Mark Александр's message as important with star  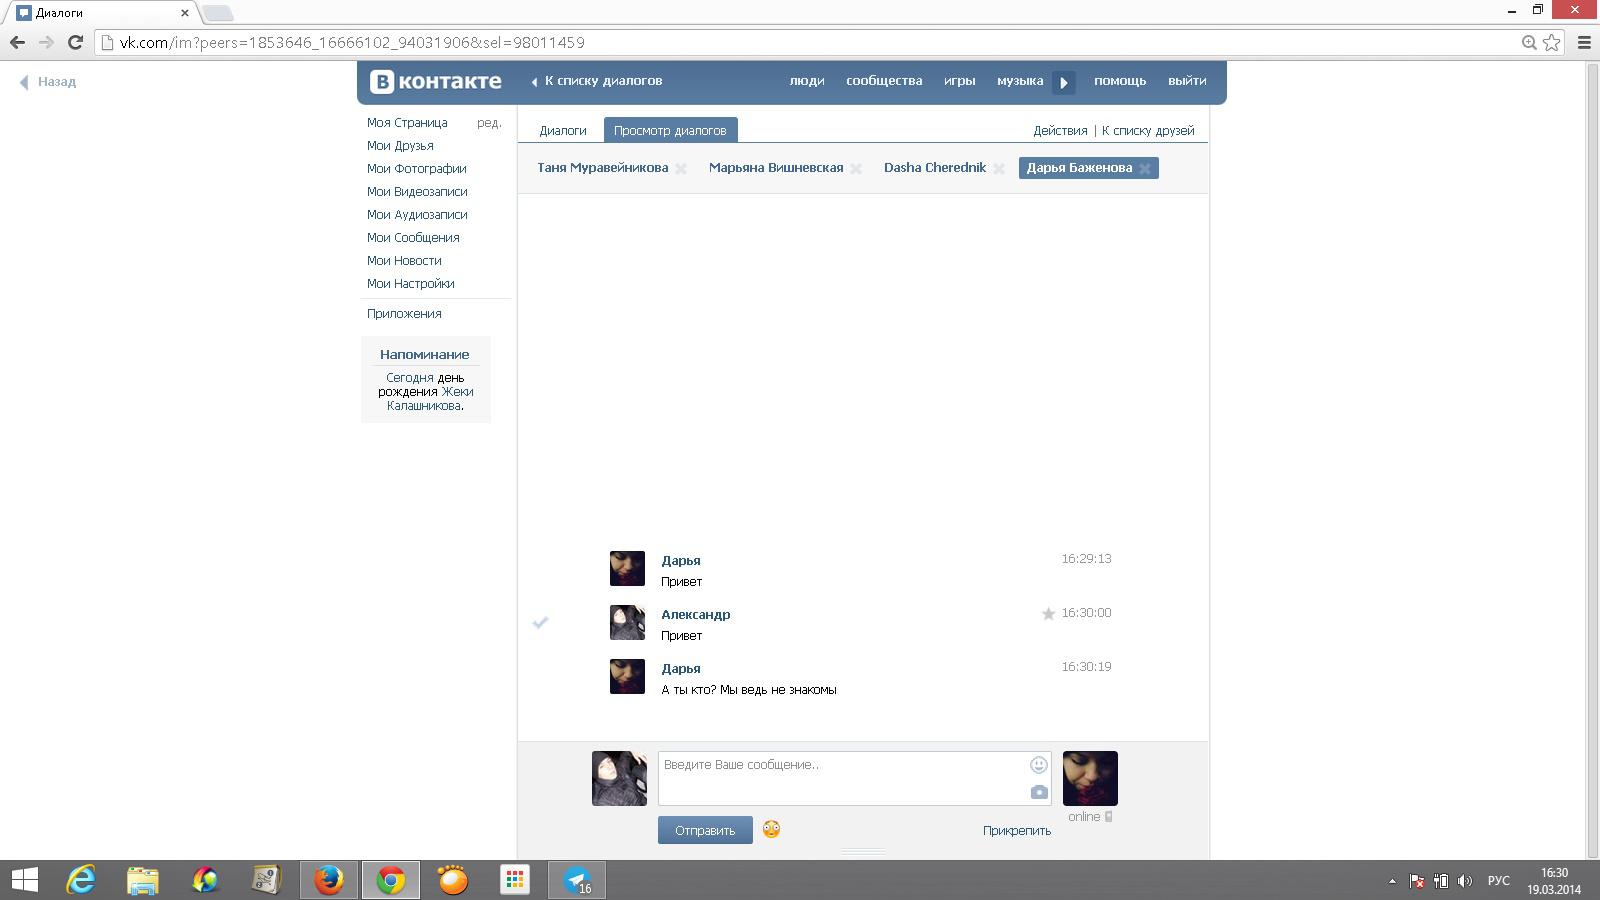click(1048, 614)
